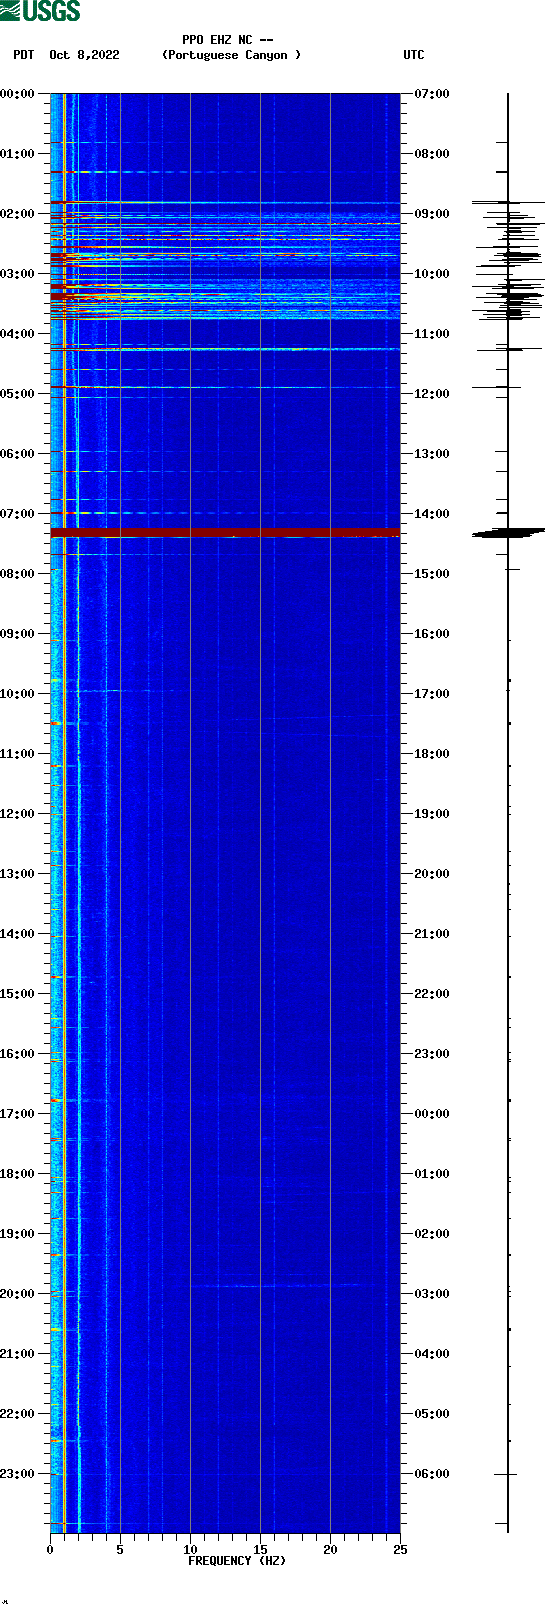Click the 03:00 UTC time label
Screen dimensions: 552x1613
(432, 1294)
